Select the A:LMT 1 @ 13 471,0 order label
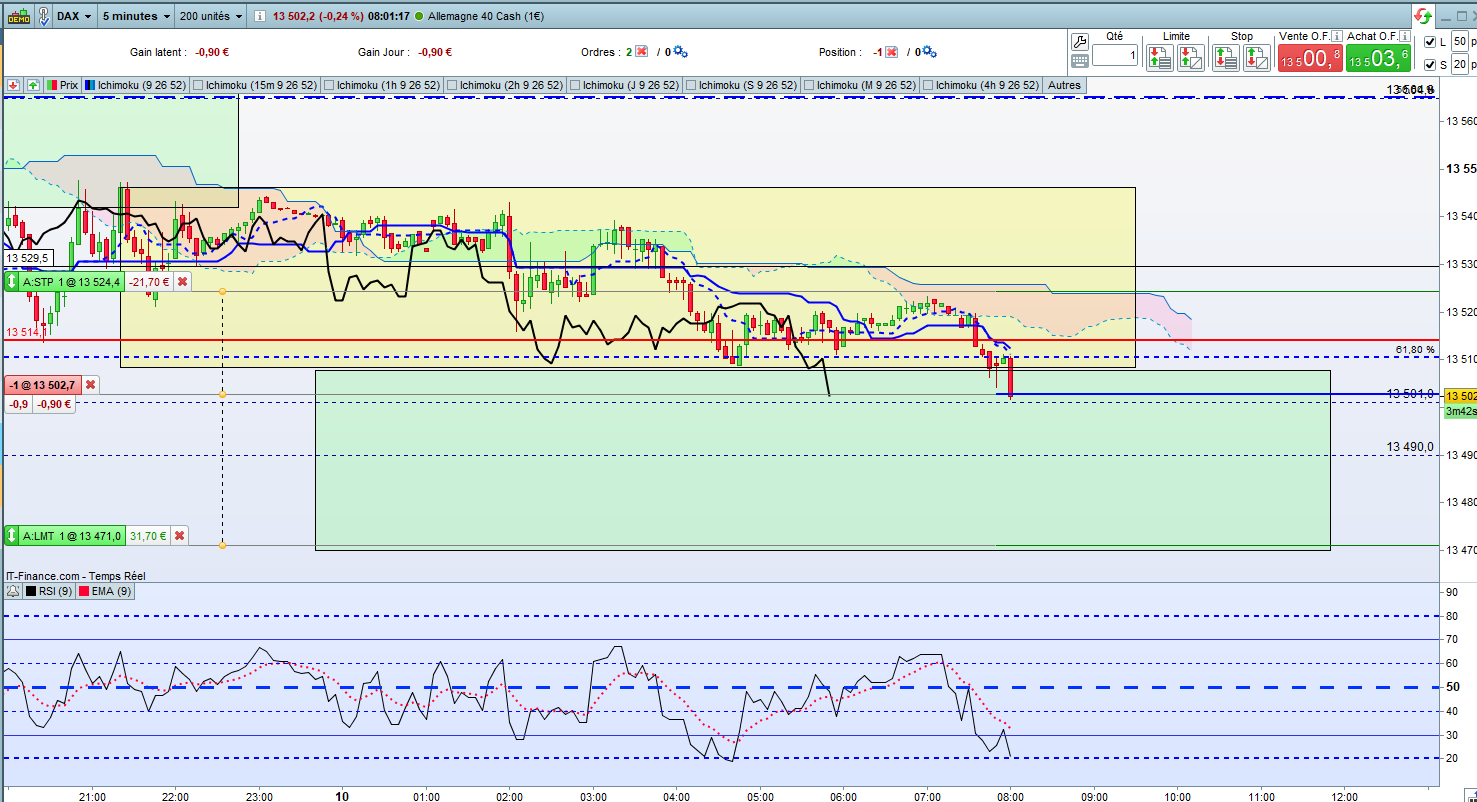Viewport: 1477px width, 802px height. point(73,536)
